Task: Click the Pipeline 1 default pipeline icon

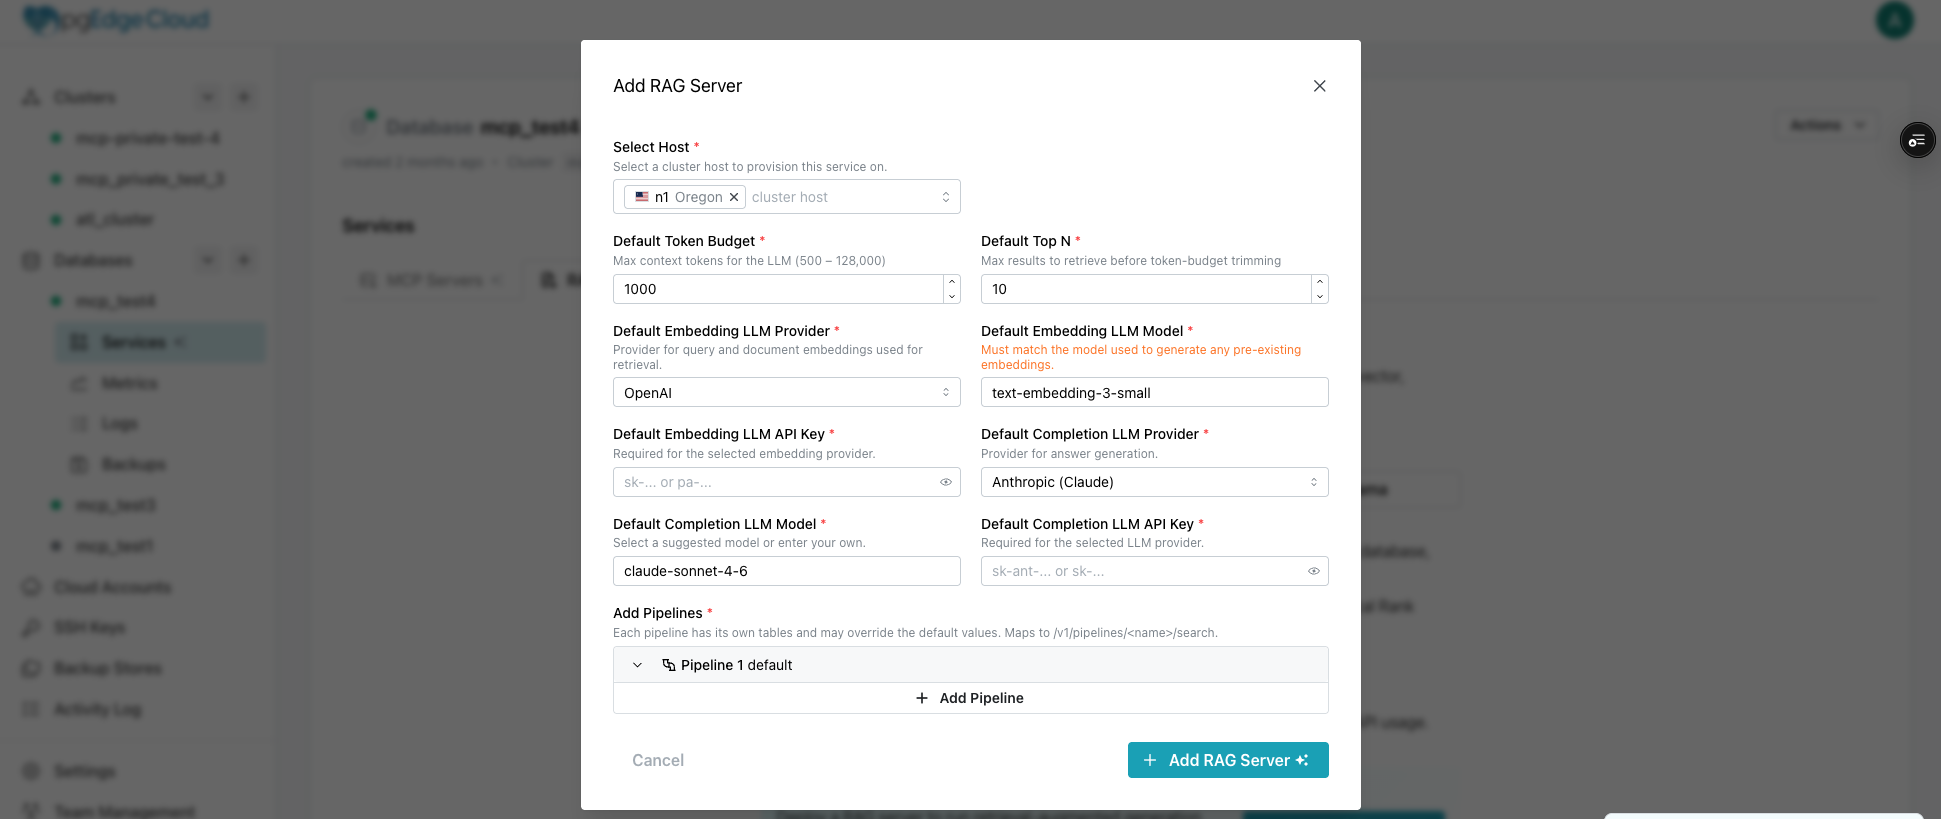Action: pos(668,665)
